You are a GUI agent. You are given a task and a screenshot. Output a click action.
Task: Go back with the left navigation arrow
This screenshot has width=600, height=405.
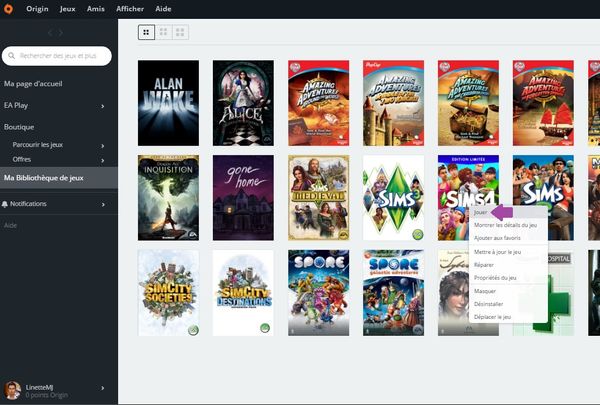pyautogui.click(x=50, y=33)
